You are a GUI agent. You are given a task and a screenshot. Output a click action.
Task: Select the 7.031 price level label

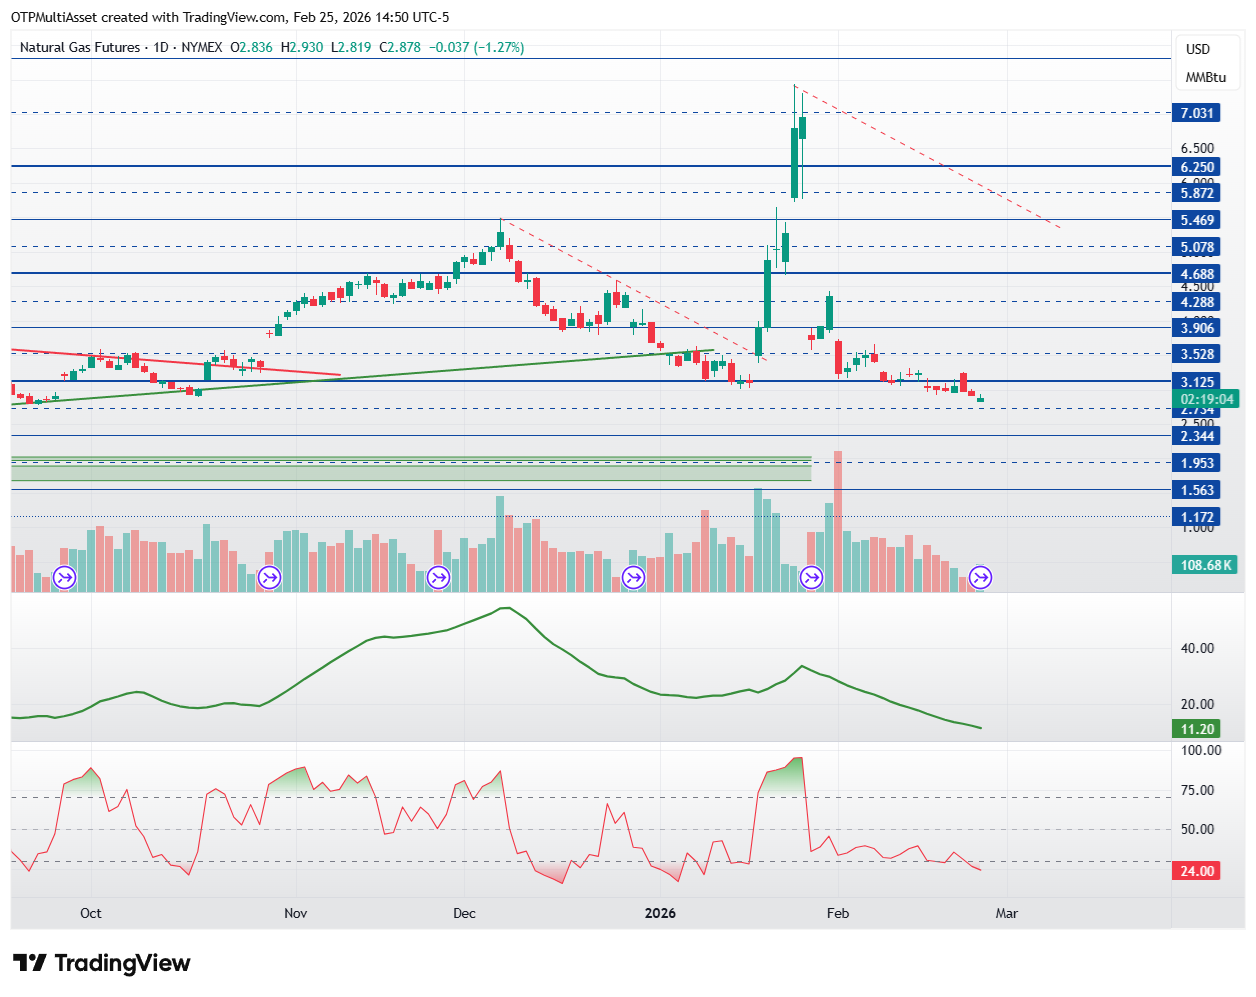point(1197,113)
